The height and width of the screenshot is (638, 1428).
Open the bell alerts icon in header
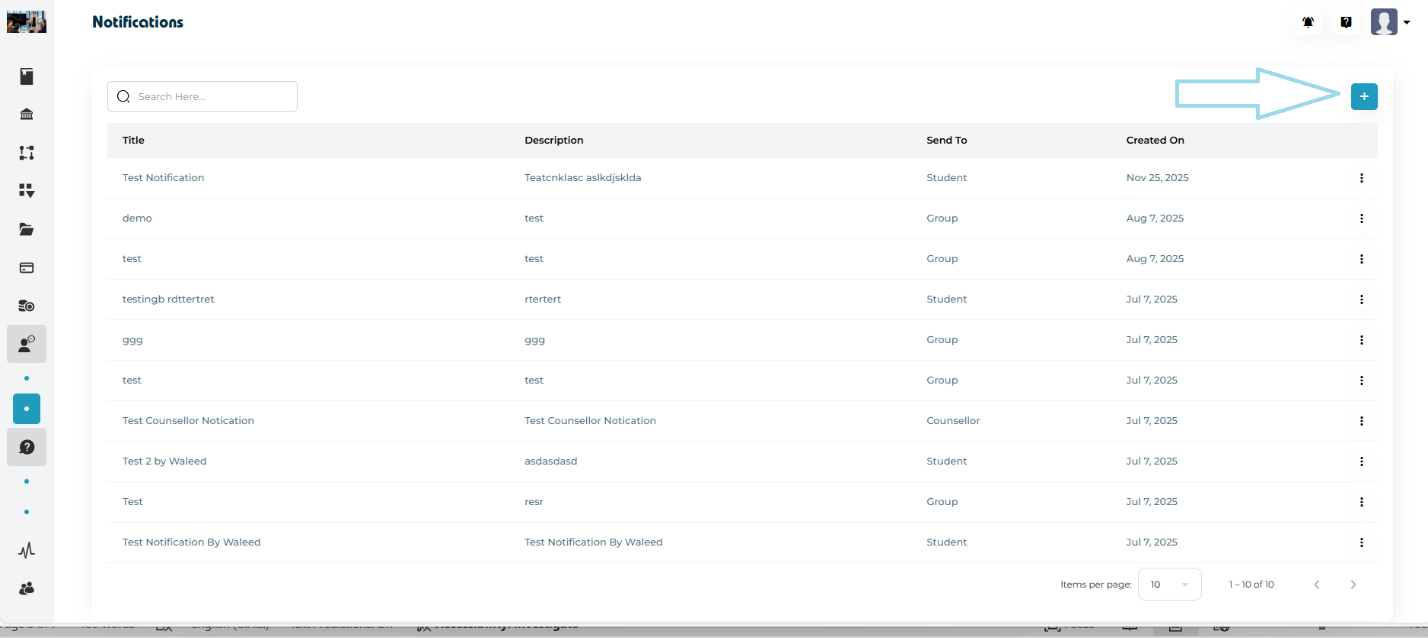[x=1308, y=22]
